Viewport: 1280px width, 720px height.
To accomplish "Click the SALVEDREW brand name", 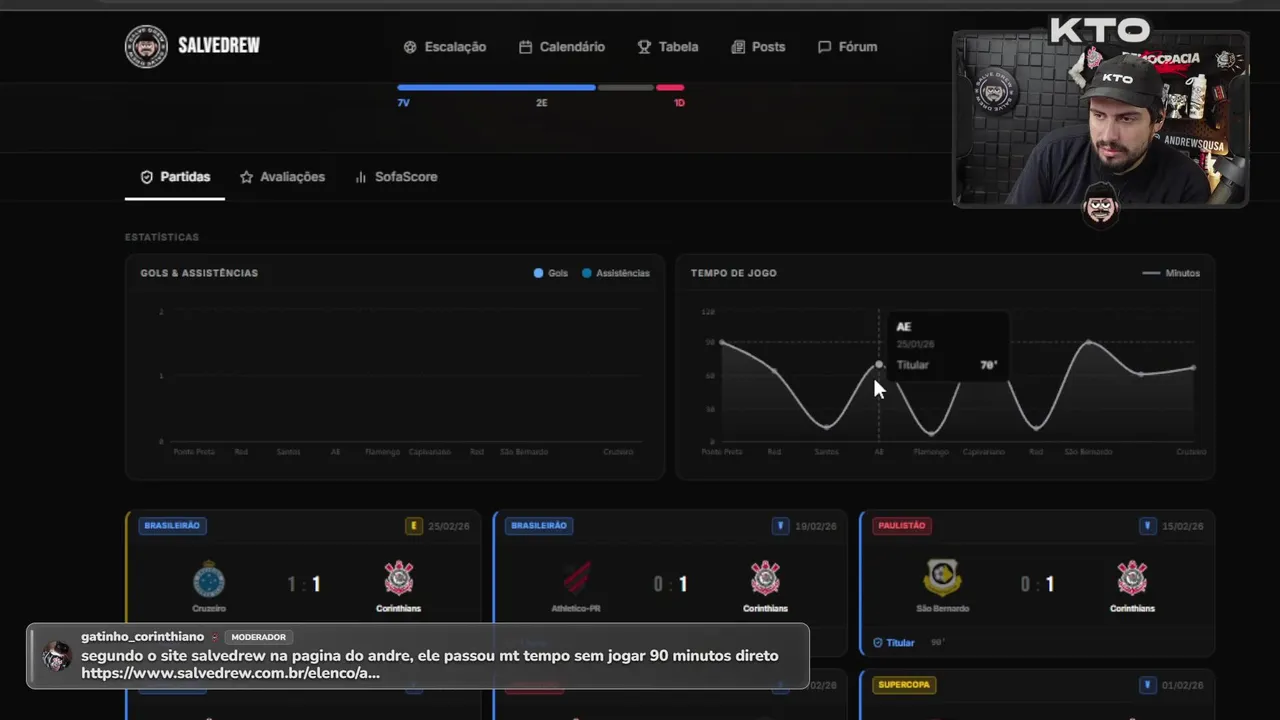I will point(219,46).
